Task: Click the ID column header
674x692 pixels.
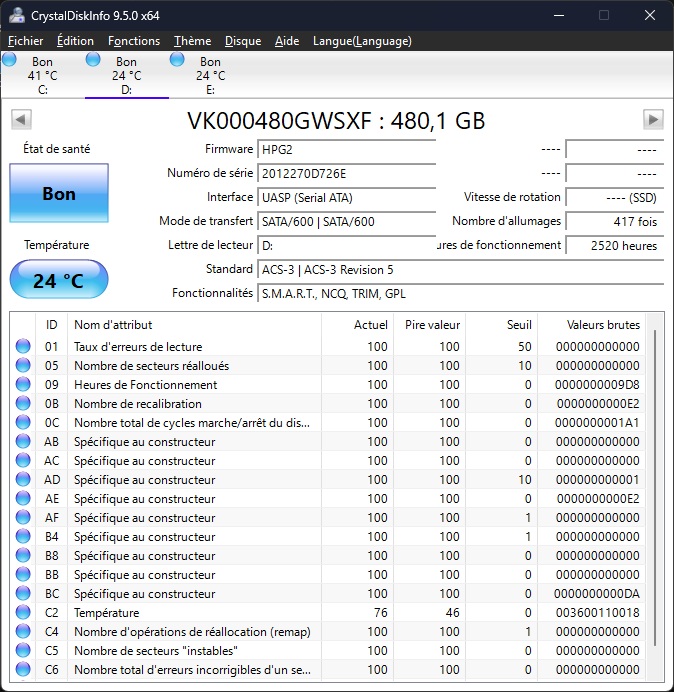Action: pyautogui.click(x=51, y=325)
